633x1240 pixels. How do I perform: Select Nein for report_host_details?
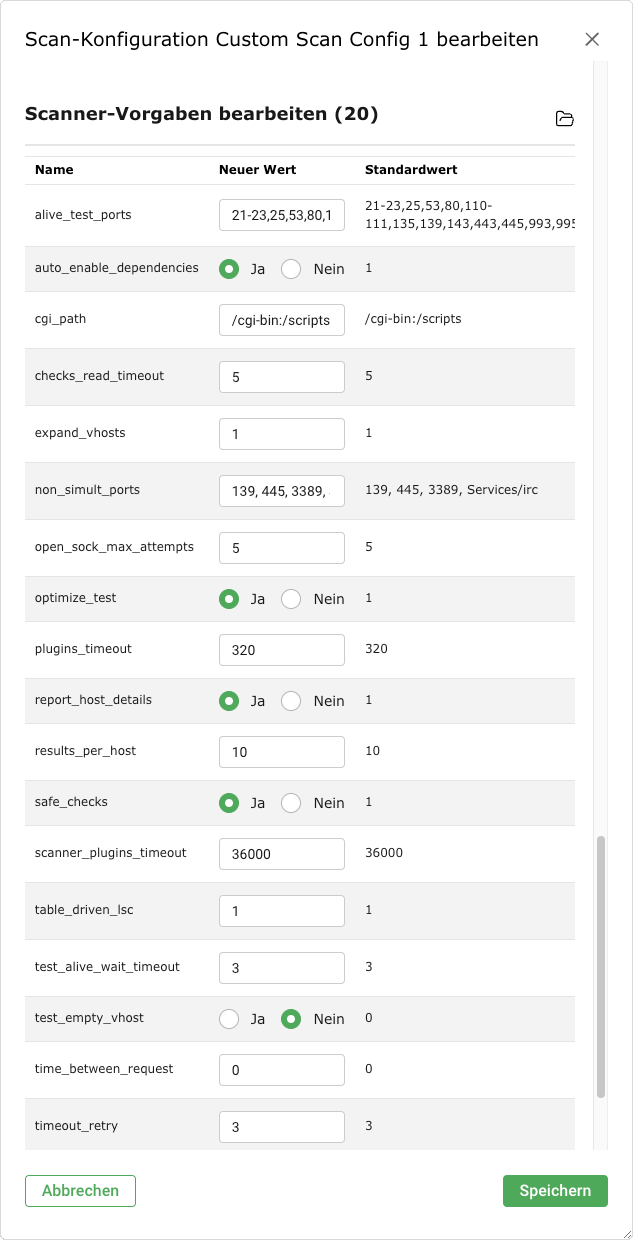291,701
